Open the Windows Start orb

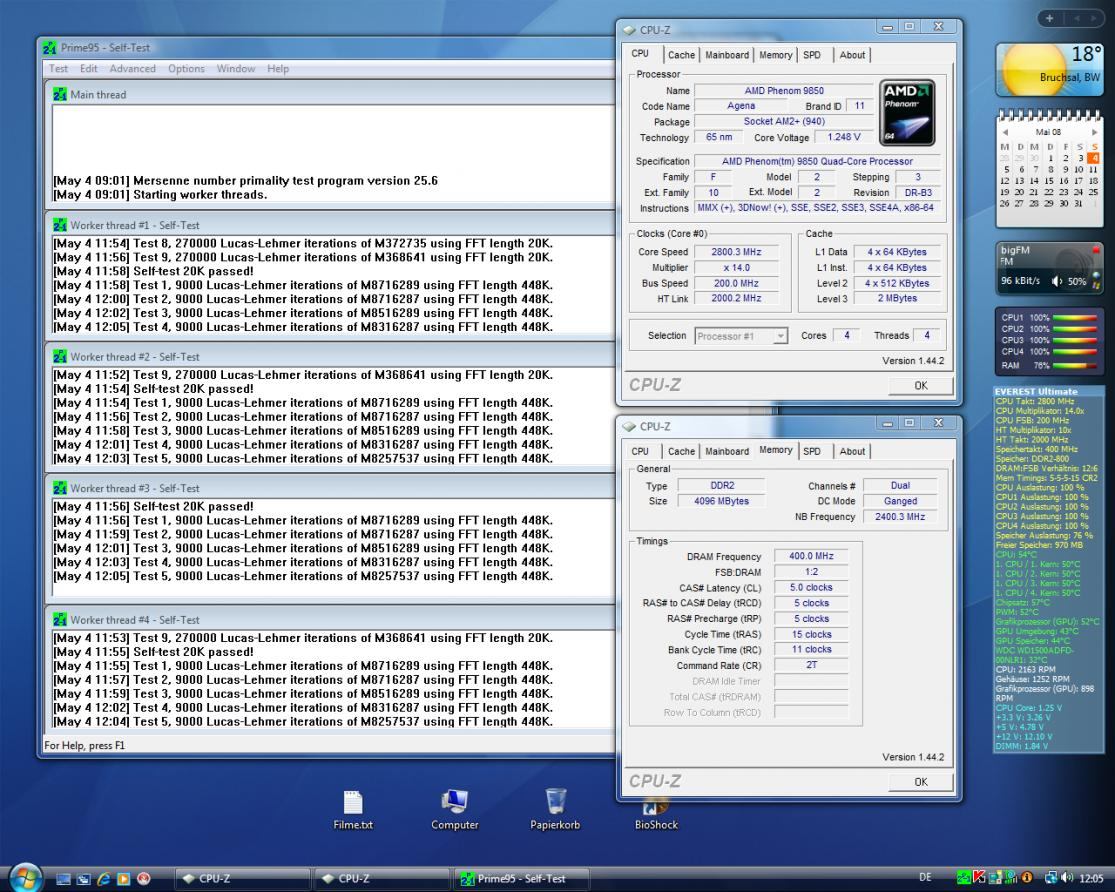click(24, 878)
